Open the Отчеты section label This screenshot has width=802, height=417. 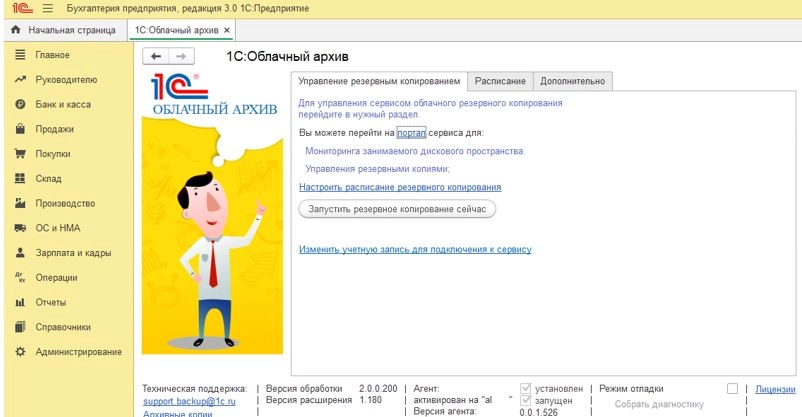[x=51, y=302]
